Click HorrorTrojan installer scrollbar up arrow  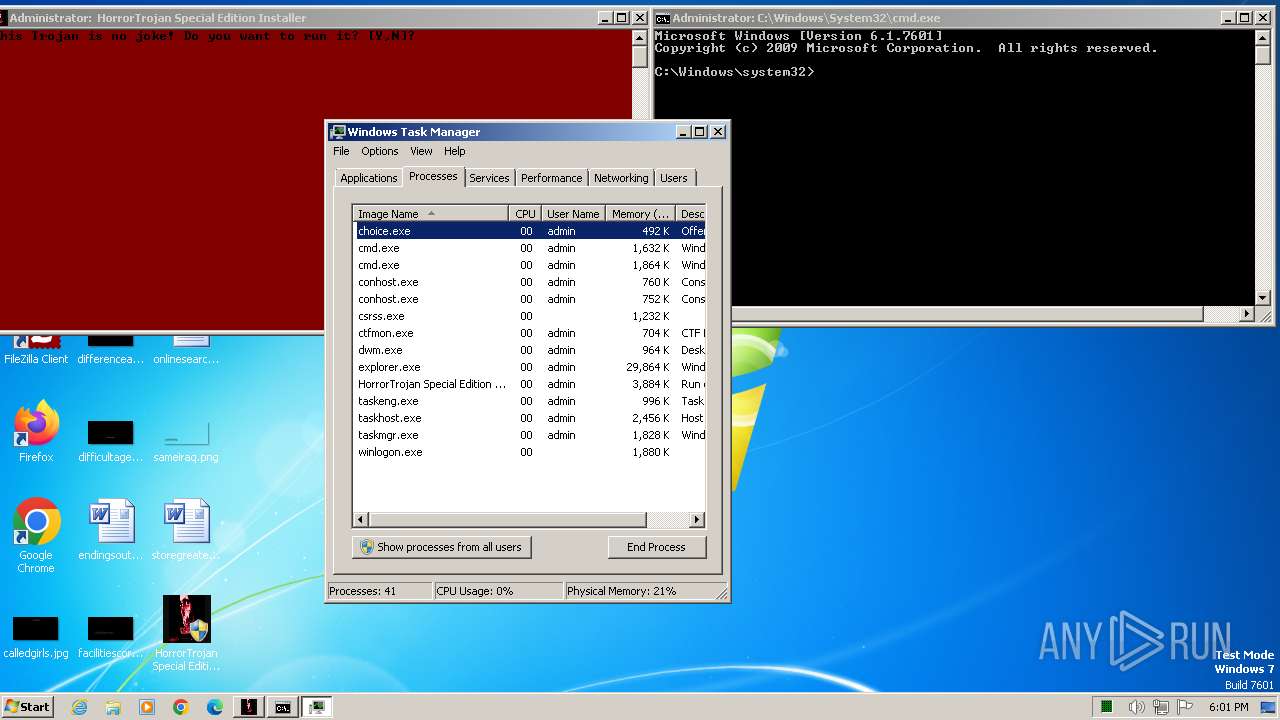pyautogui.click(x=640, y=38)
